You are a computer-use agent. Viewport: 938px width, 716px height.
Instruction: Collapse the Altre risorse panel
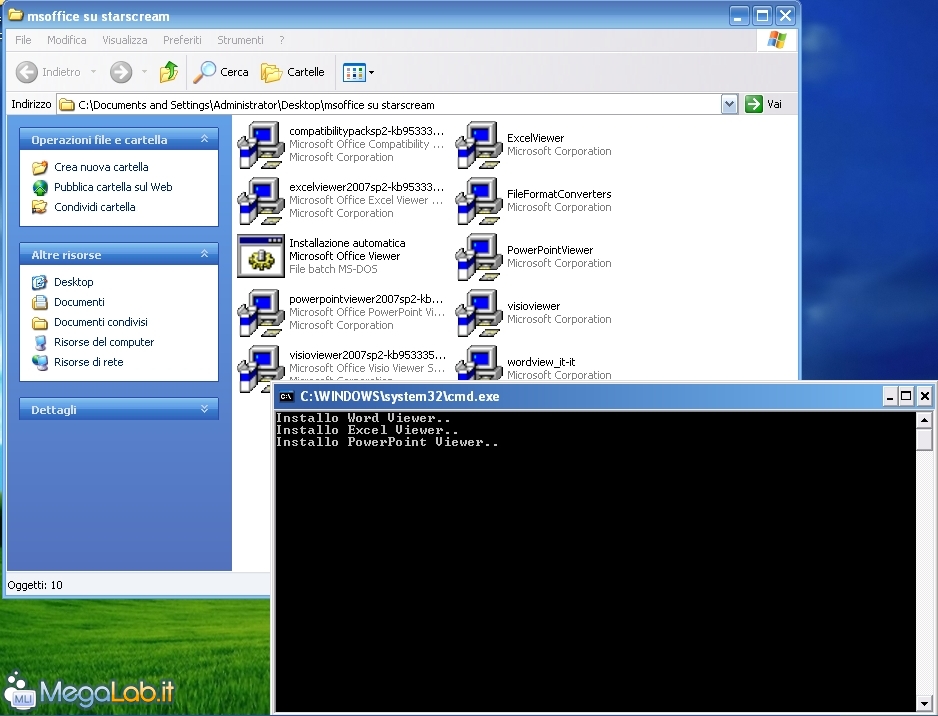click(205, 254)
